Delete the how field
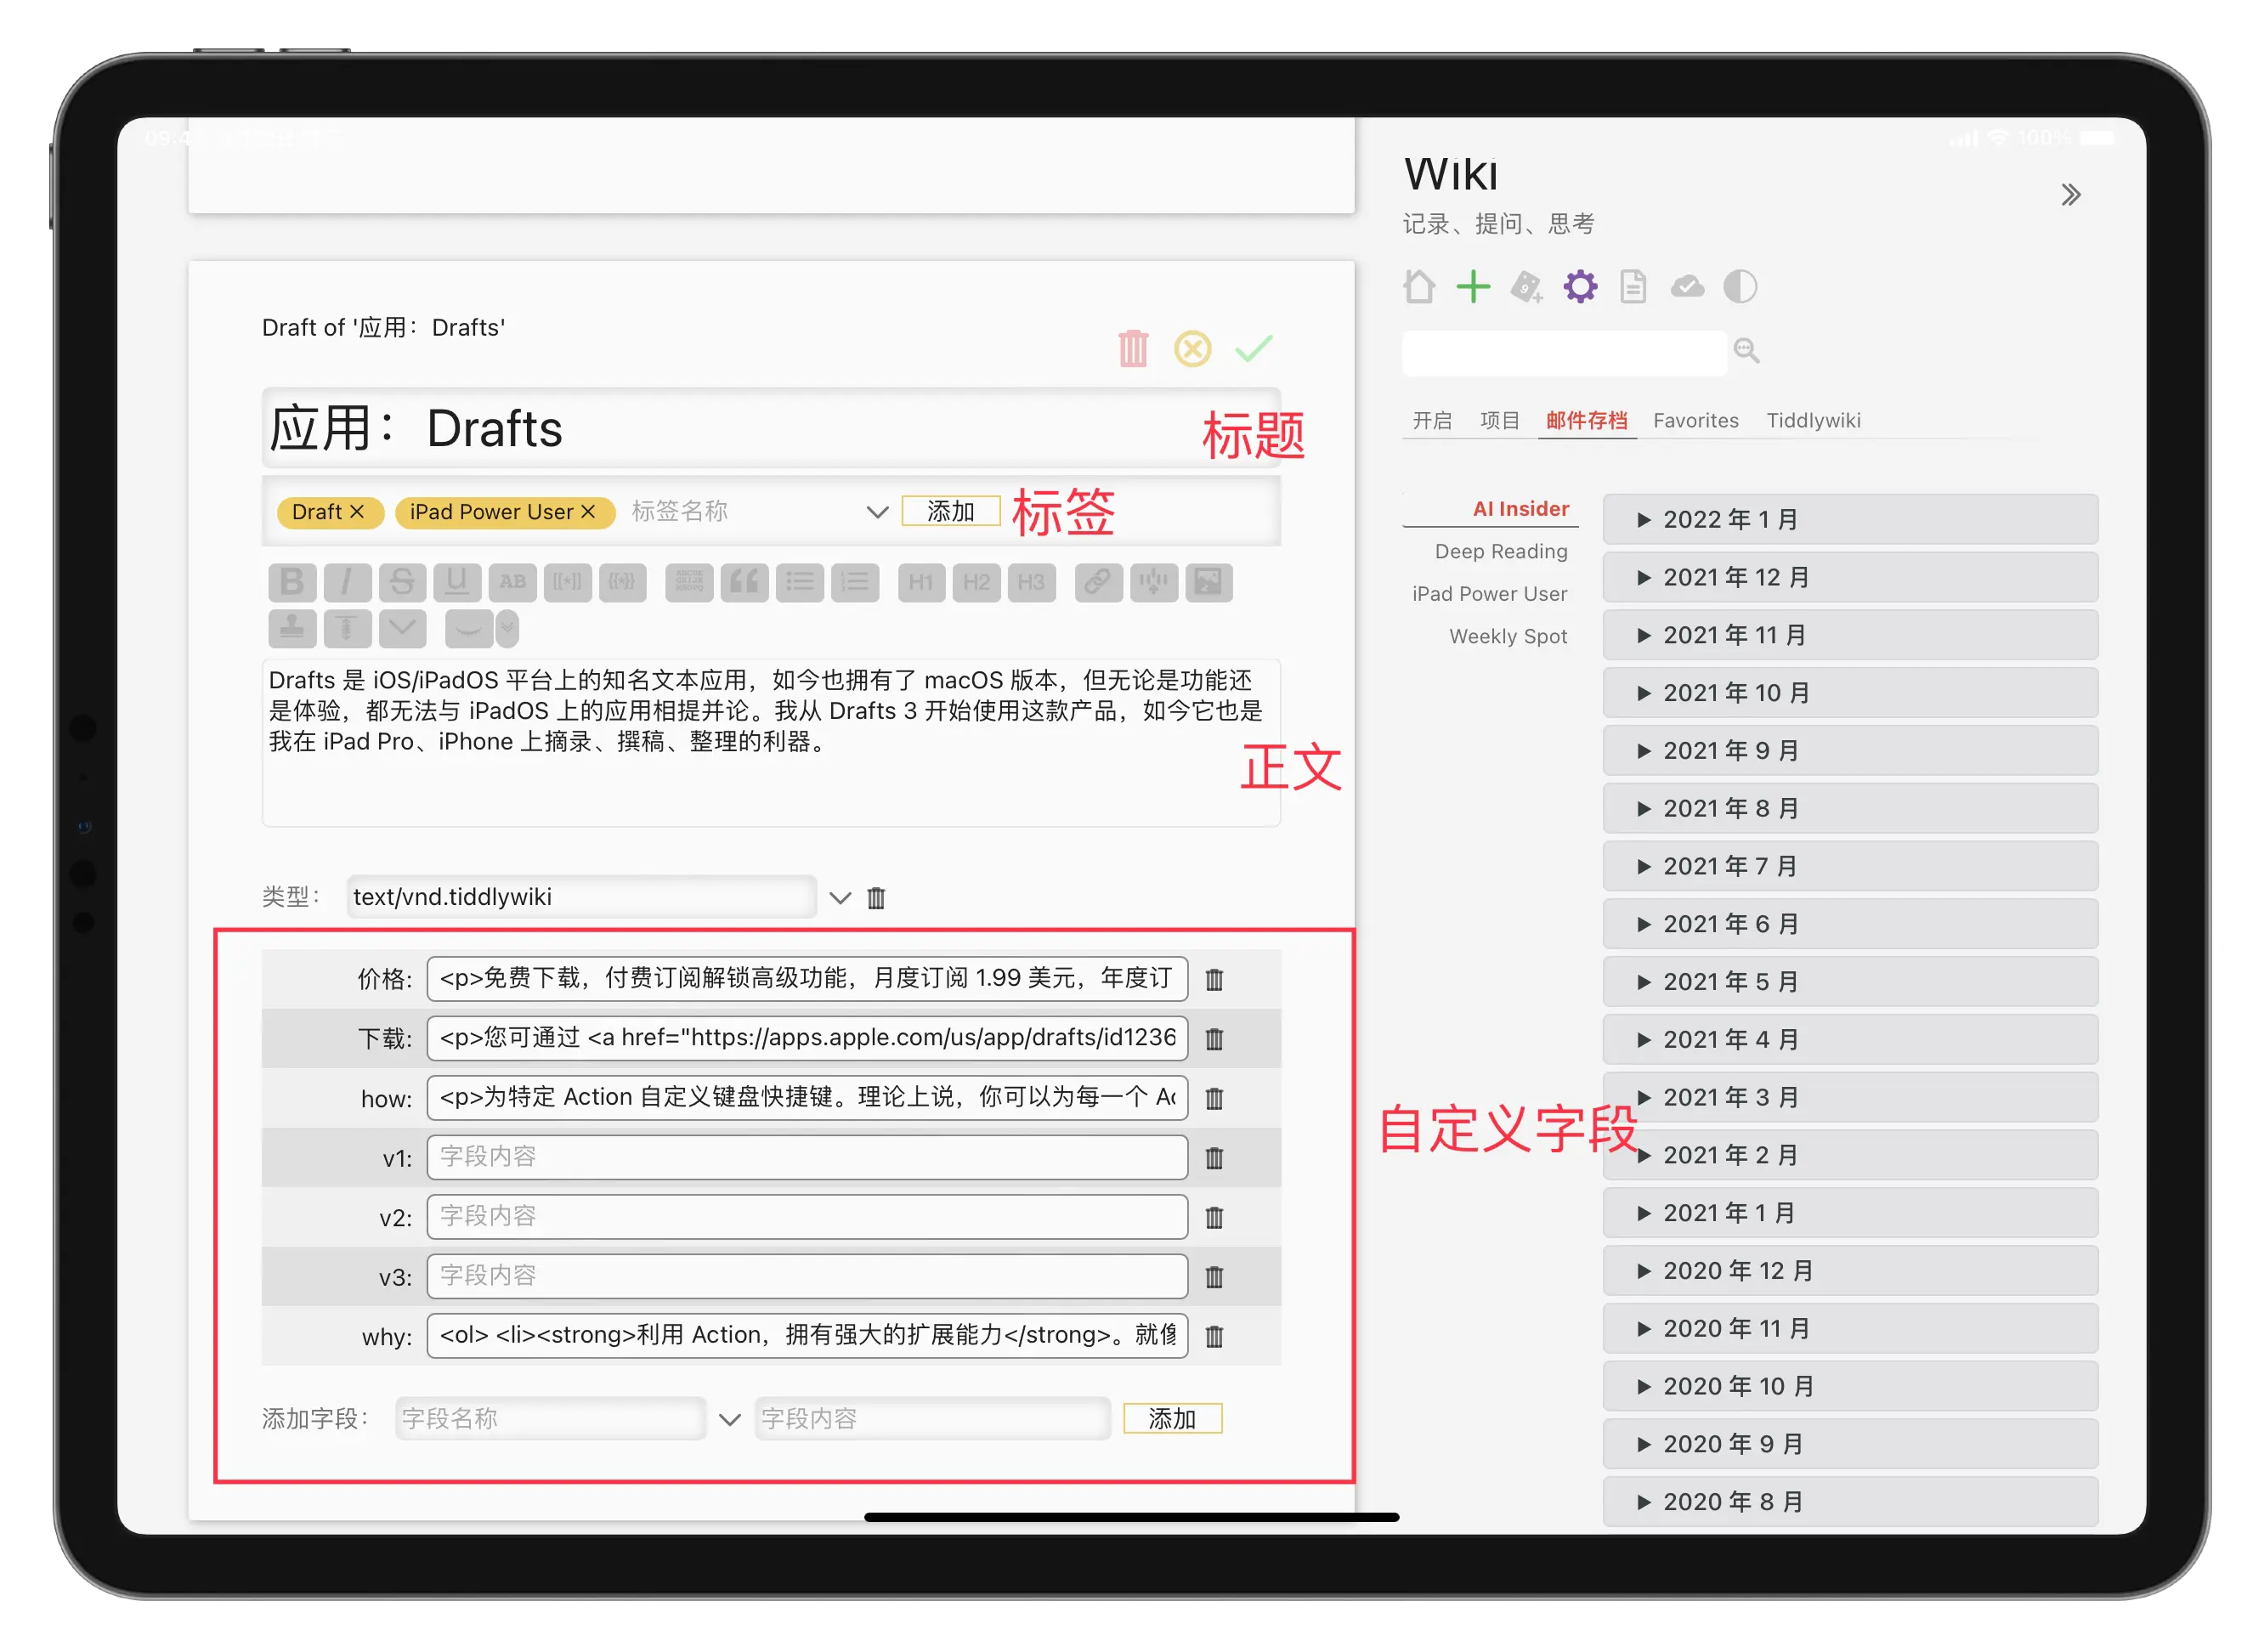The height and width of the screenshot is (1652, 2264). point(1214,1098)
